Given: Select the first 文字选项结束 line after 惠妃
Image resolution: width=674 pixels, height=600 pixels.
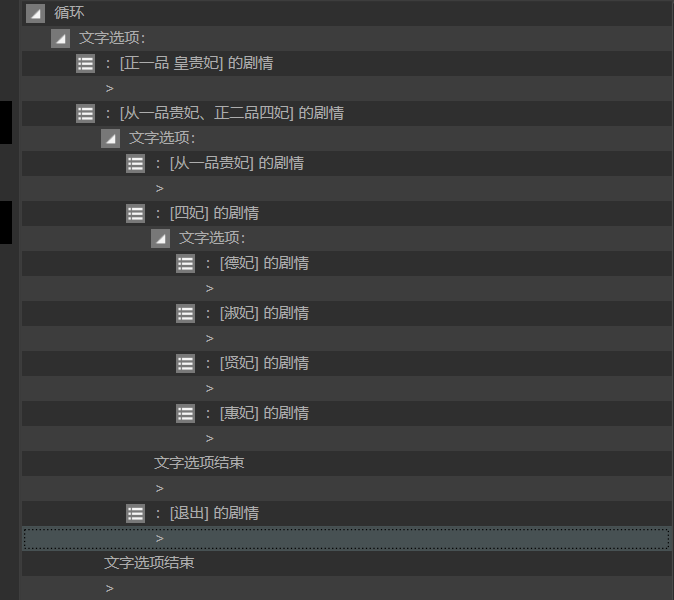Looking at the screenshot, I should coord(199,463).
